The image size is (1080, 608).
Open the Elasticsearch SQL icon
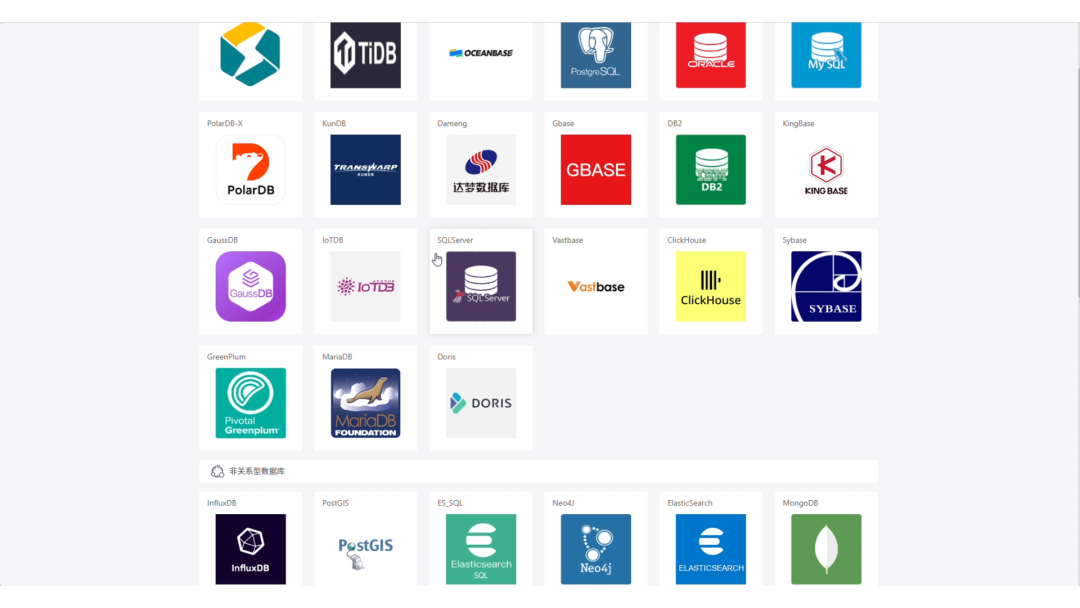481,549
